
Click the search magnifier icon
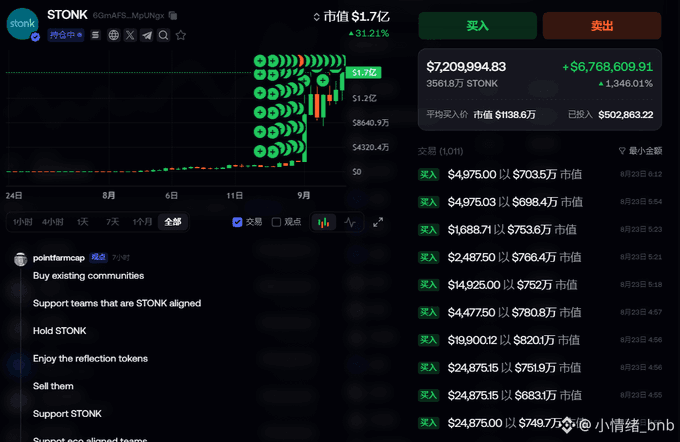point(163,35)
